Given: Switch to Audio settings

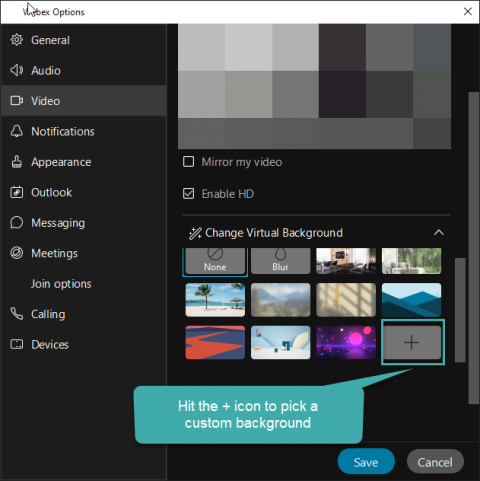Looking at the screenshot, I should [x=84, y=70].
